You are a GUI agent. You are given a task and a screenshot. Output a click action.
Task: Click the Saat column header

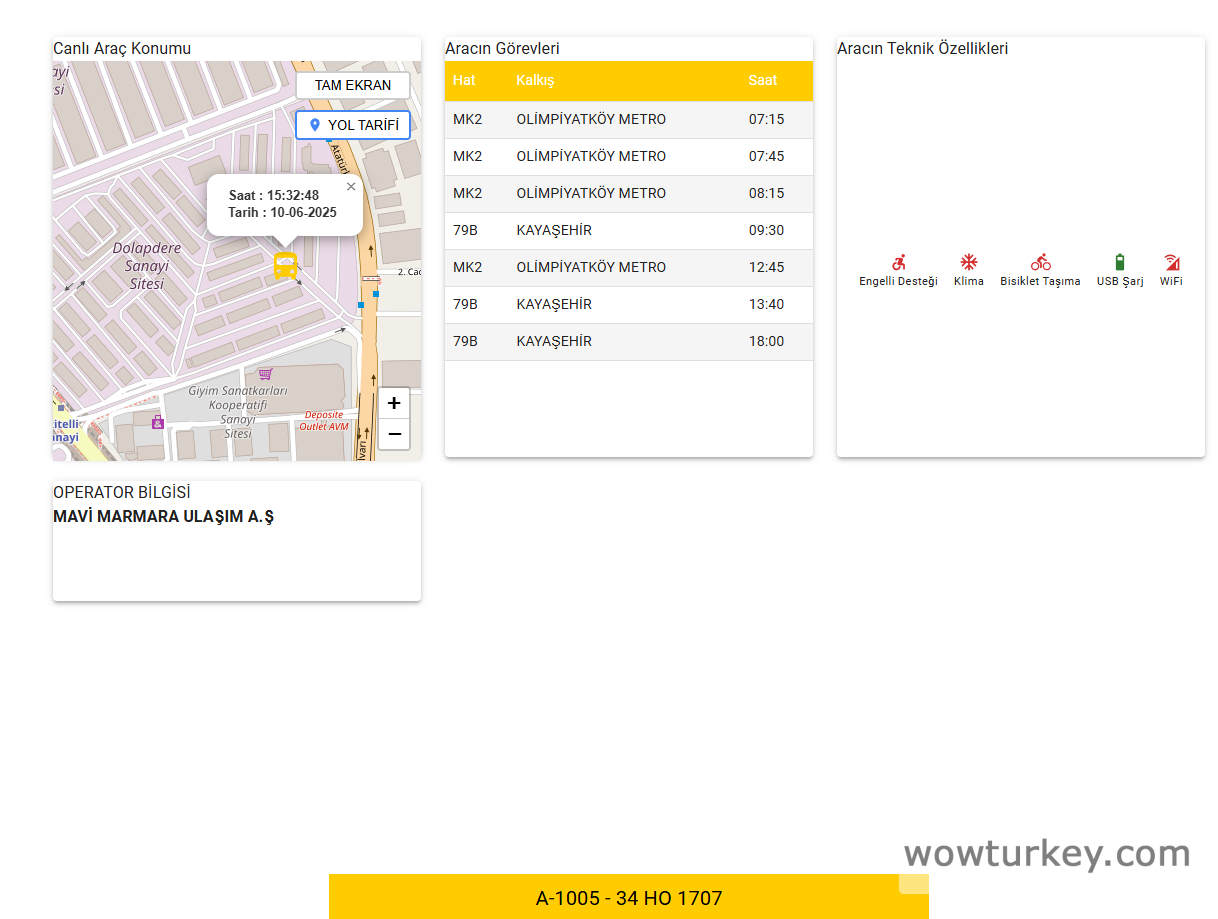[x=762, y=81]
